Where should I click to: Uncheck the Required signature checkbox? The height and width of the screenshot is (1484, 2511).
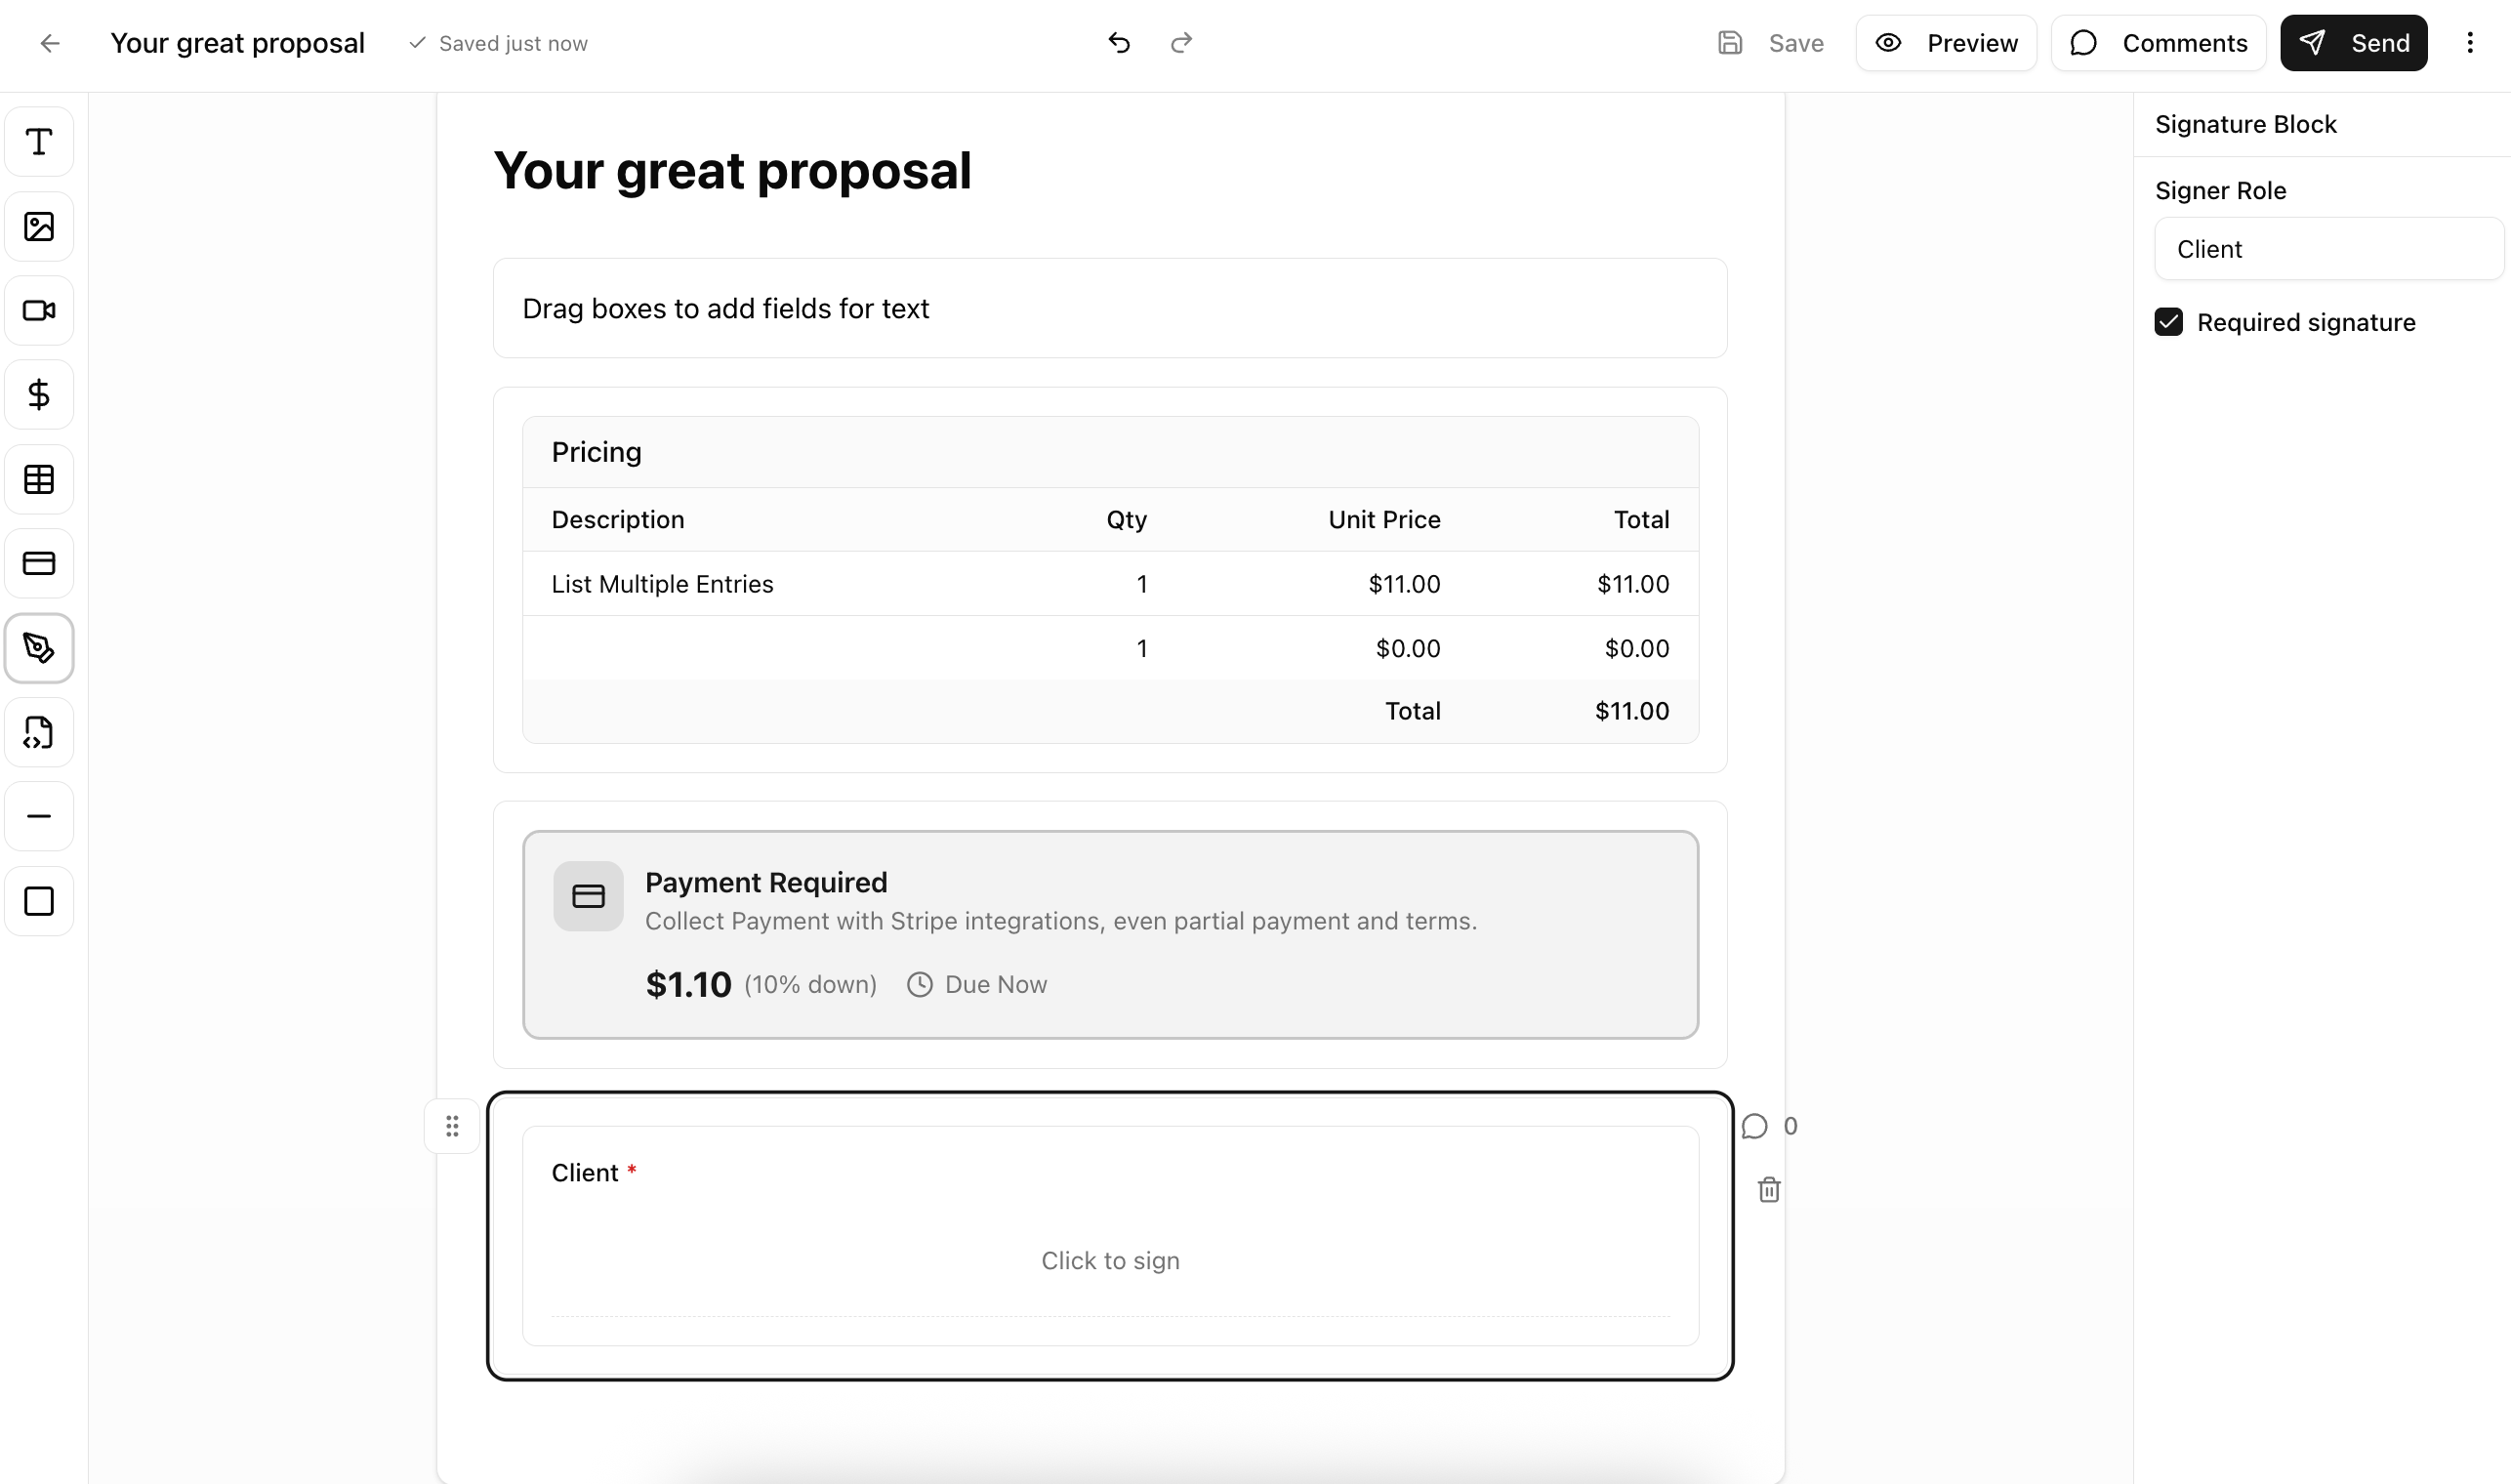pos(2168,322)
